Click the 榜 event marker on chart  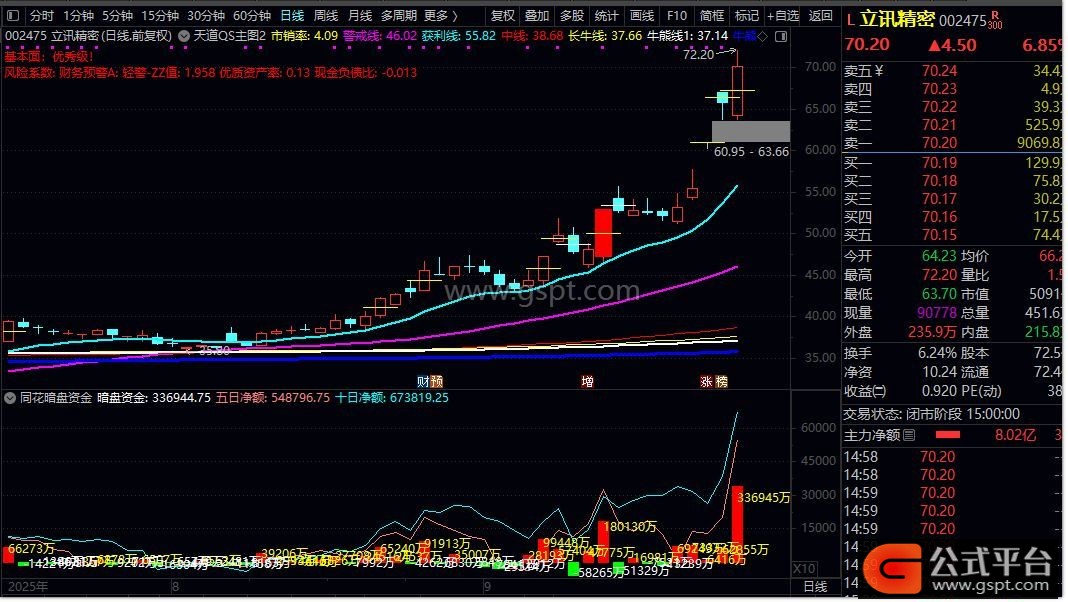[x=721, y=381]
